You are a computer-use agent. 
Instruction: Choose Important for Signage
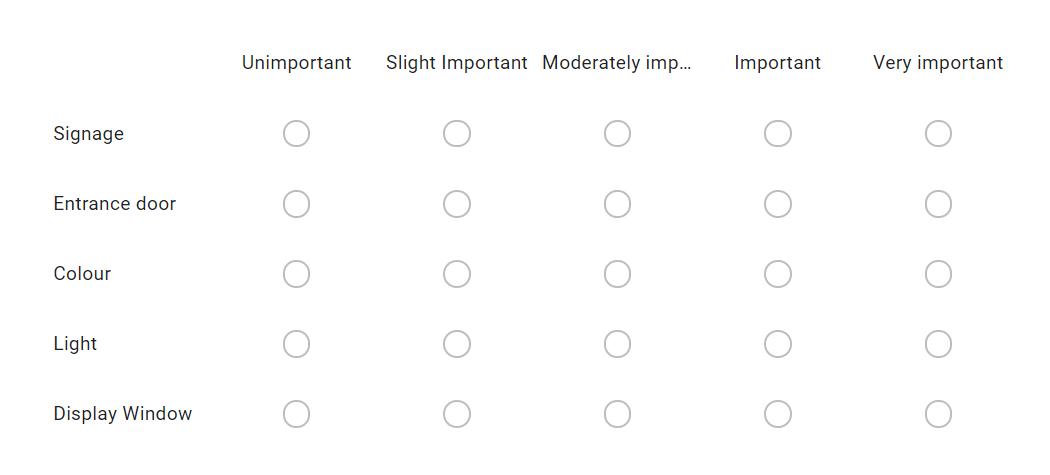[778, 134]
